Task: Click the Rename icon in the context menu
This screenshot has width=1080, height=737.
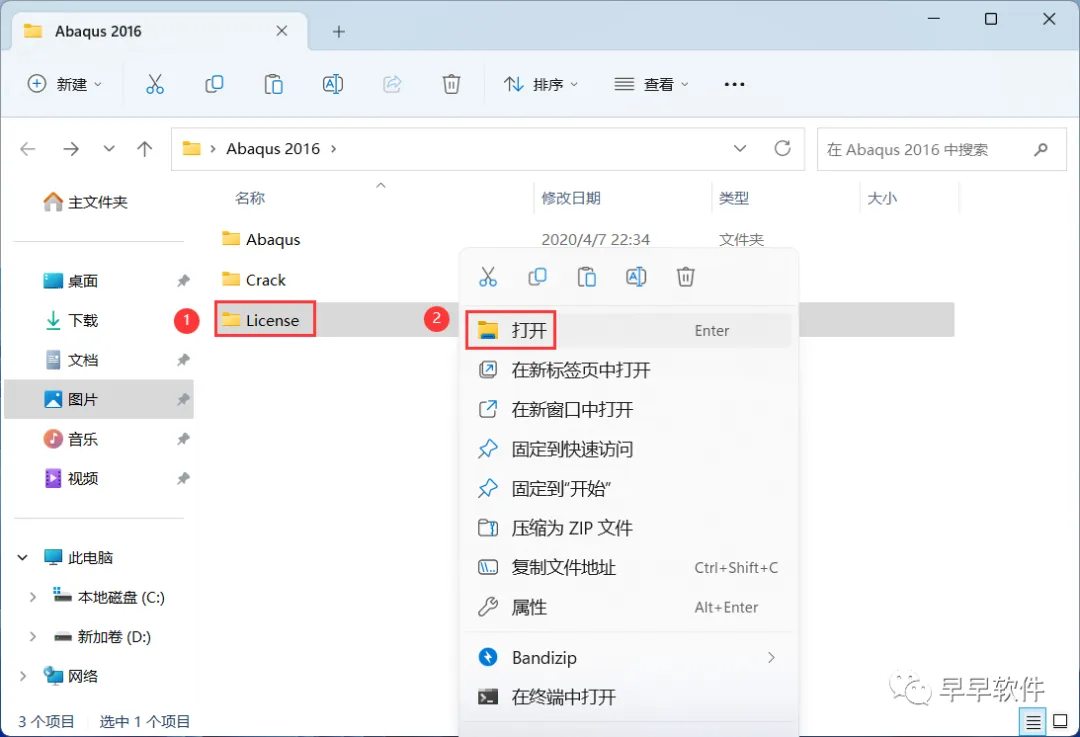Action: point(636,277)
